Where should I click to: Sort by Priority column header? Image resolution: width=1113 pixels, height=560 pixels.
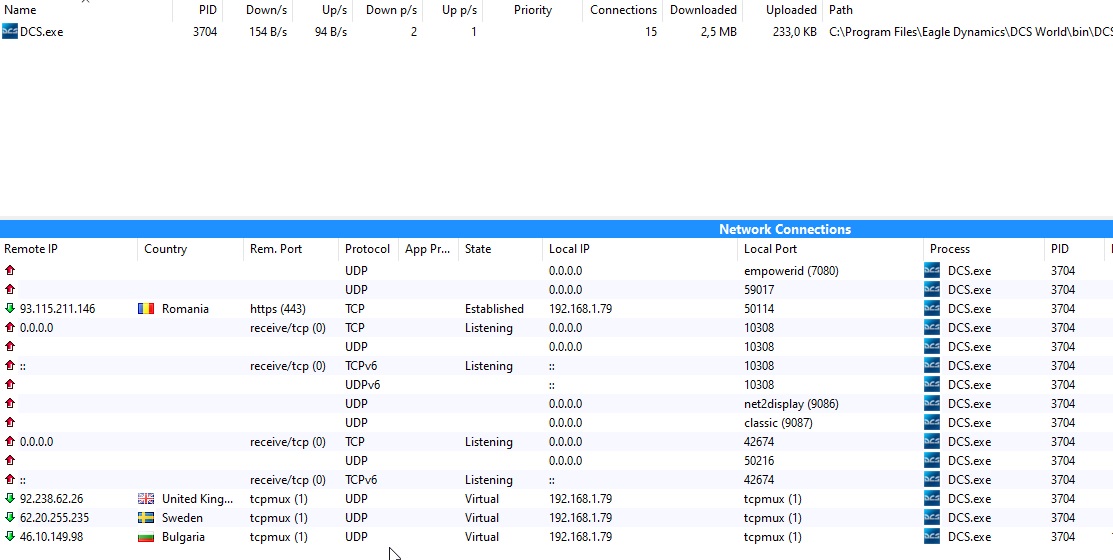pyautogui.click(x=532, y=10)
